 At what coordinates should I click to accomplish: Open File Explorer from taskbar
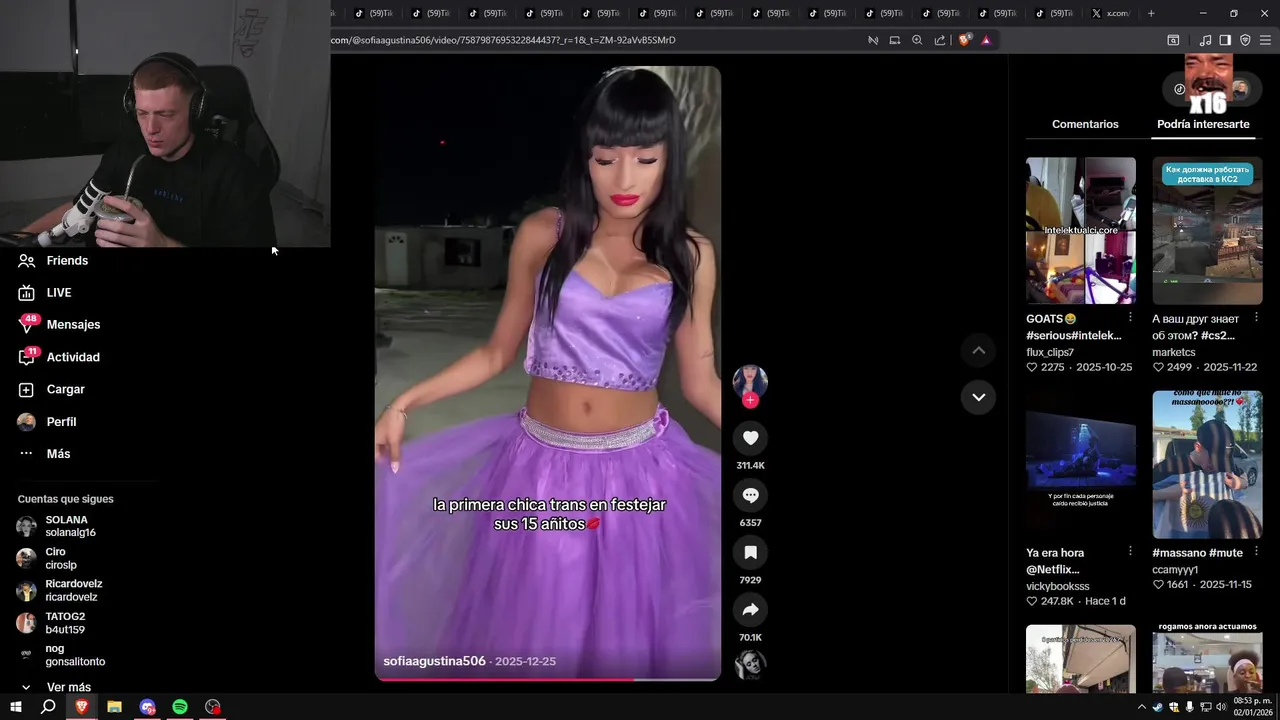click(x=114, y=707)
